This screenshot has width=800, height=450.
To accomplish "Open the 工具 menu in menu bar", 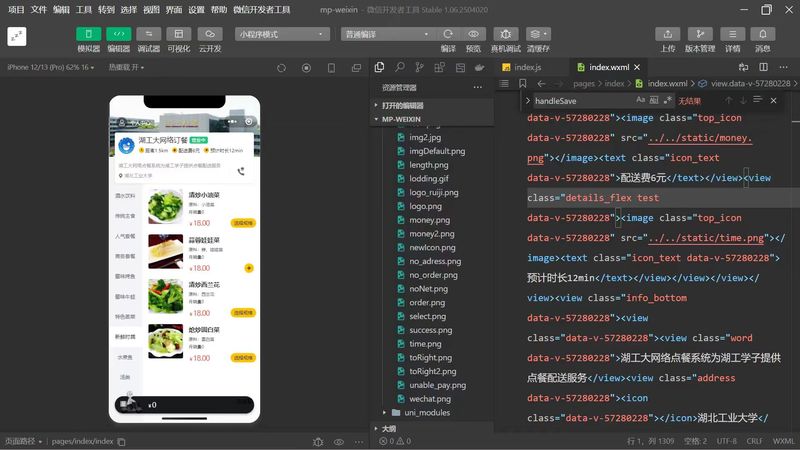I will [x=84, y=9].
